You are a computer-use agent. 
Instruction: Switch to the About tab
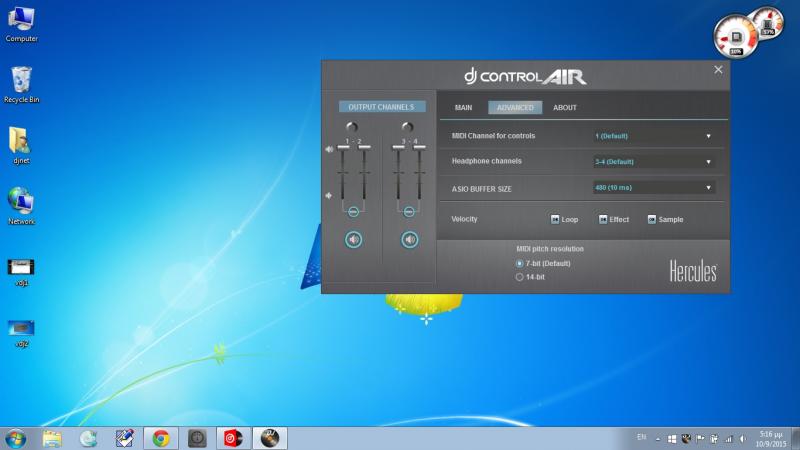pyautogui.click(x=565, y=107)
